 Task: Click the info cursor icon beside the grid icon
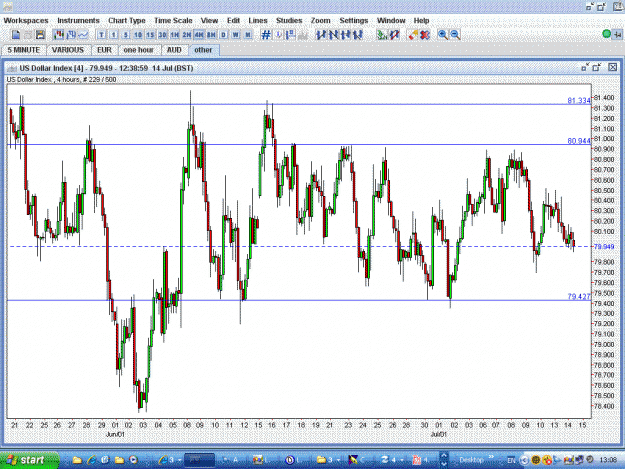(279, 35)
